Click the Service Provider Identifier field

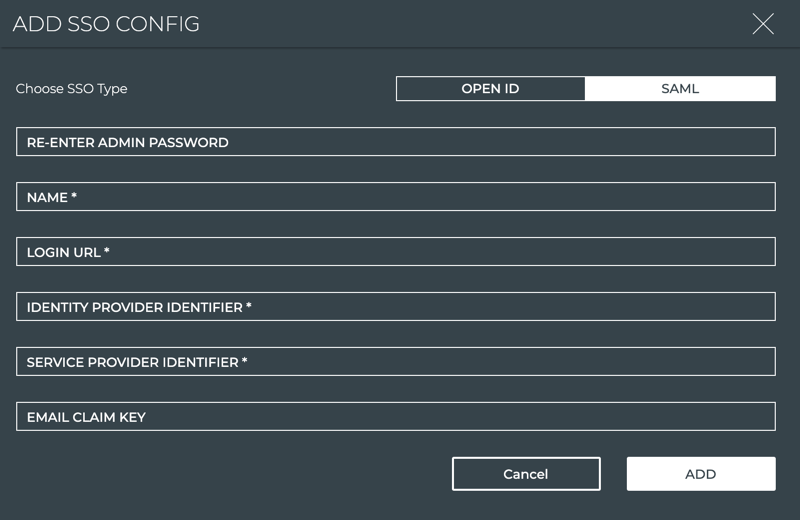396,362
